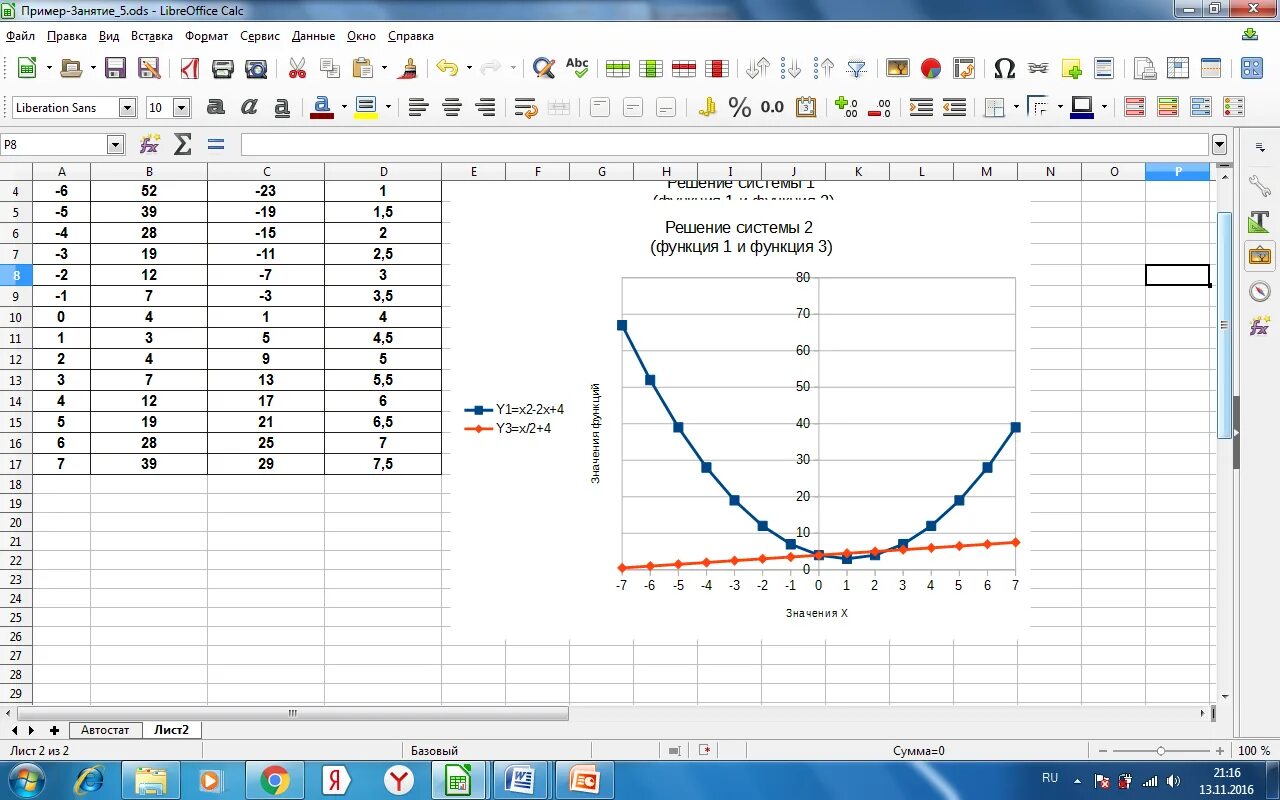1280x800 pixels.
Task: Insert hyperlink chain icon
Action: (x=1038, y=68)
